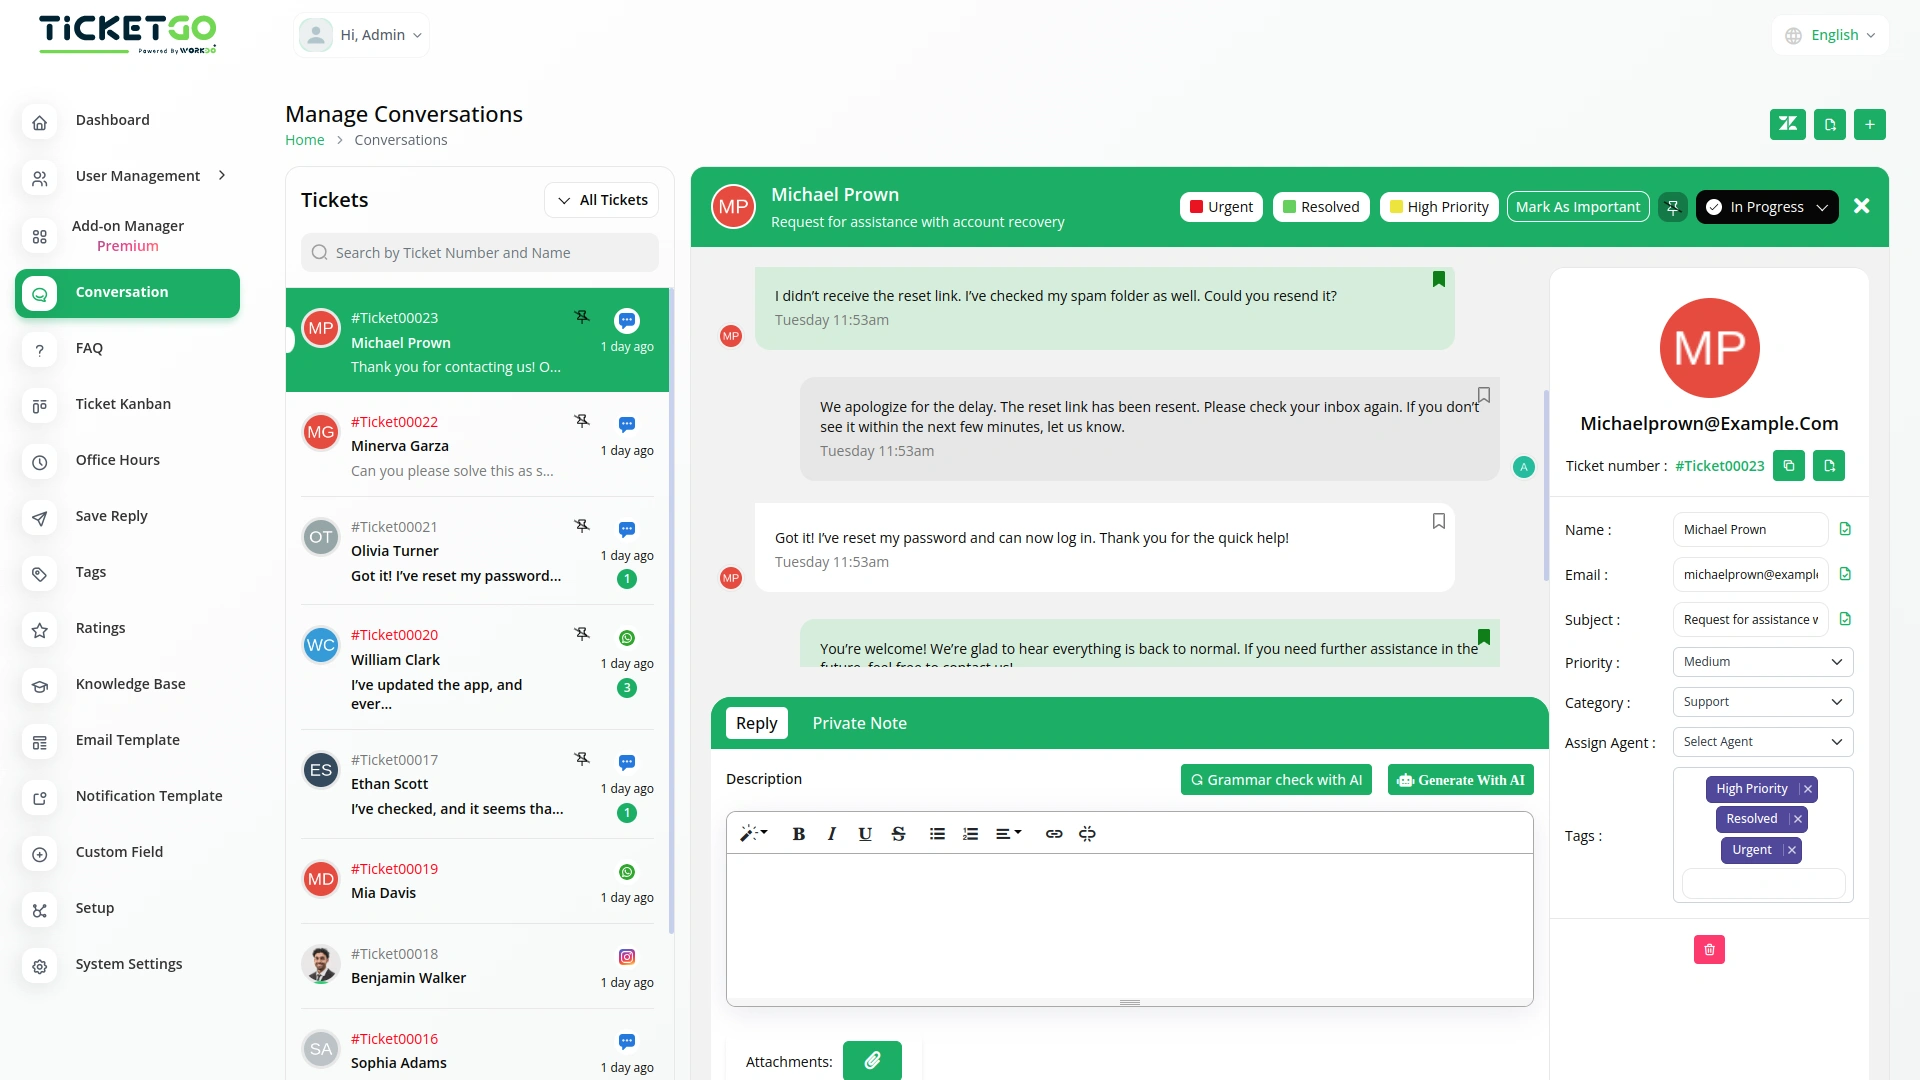Click the ticket search field
Image resolution: width=1920 pixels, height=1080 pixels.
tap(480, 252)
